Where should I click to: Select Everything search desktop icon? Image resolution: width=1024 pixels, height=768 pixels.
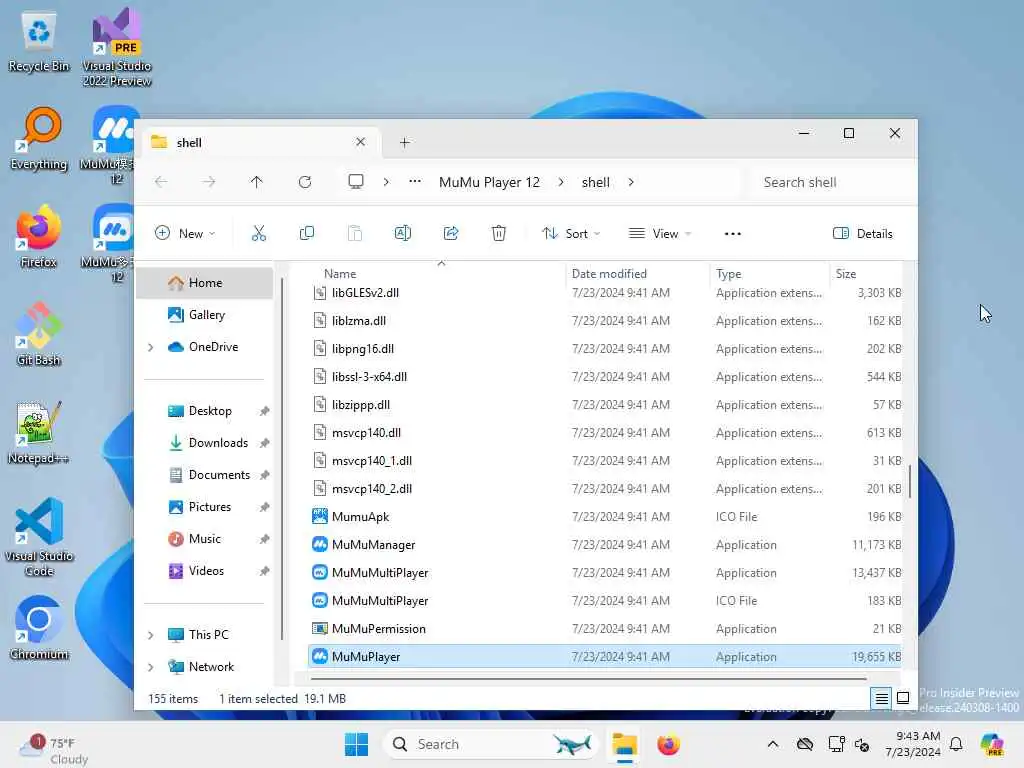click(x=39, y=139)
